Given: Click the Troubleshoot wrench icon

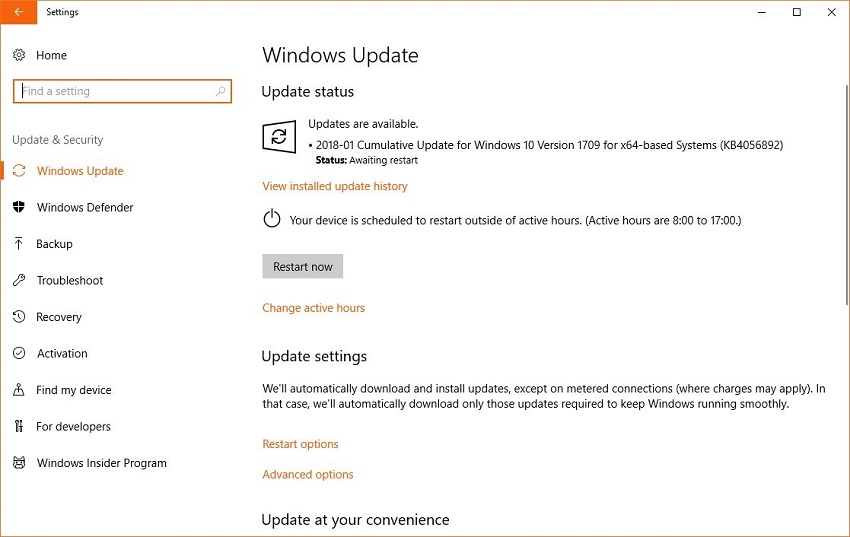Looking at the screenshot, I should coord(19,281).
